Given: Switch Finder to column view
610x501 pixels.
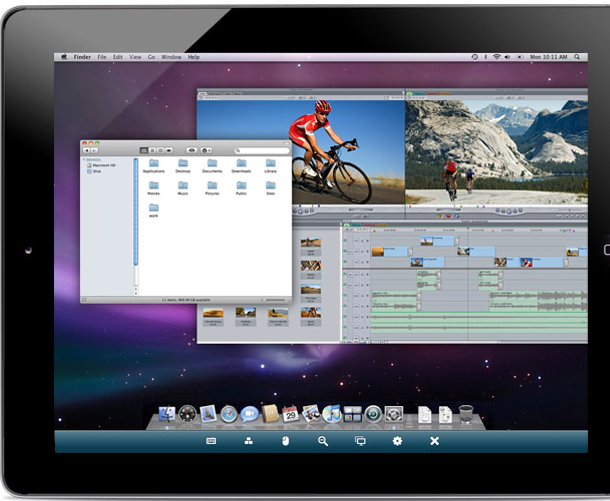Looking at the screenshot, I should (x=160, y=150).
